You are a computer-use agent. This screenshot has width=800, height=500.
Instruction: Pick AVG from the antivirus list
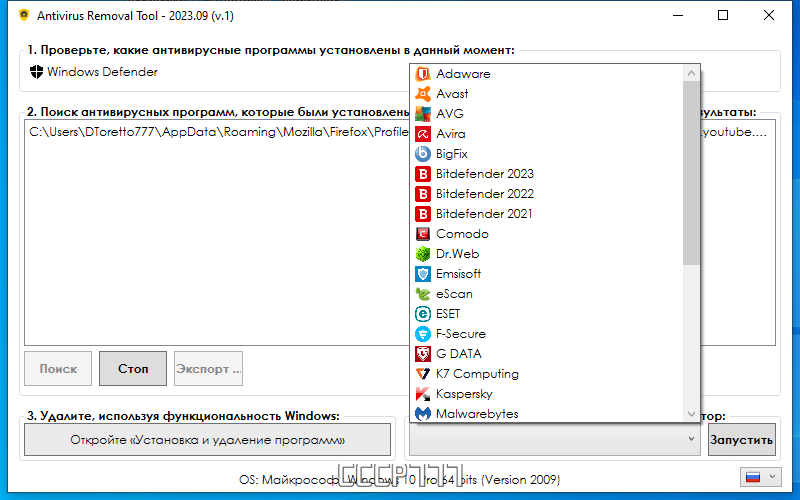tap(546, 114)
